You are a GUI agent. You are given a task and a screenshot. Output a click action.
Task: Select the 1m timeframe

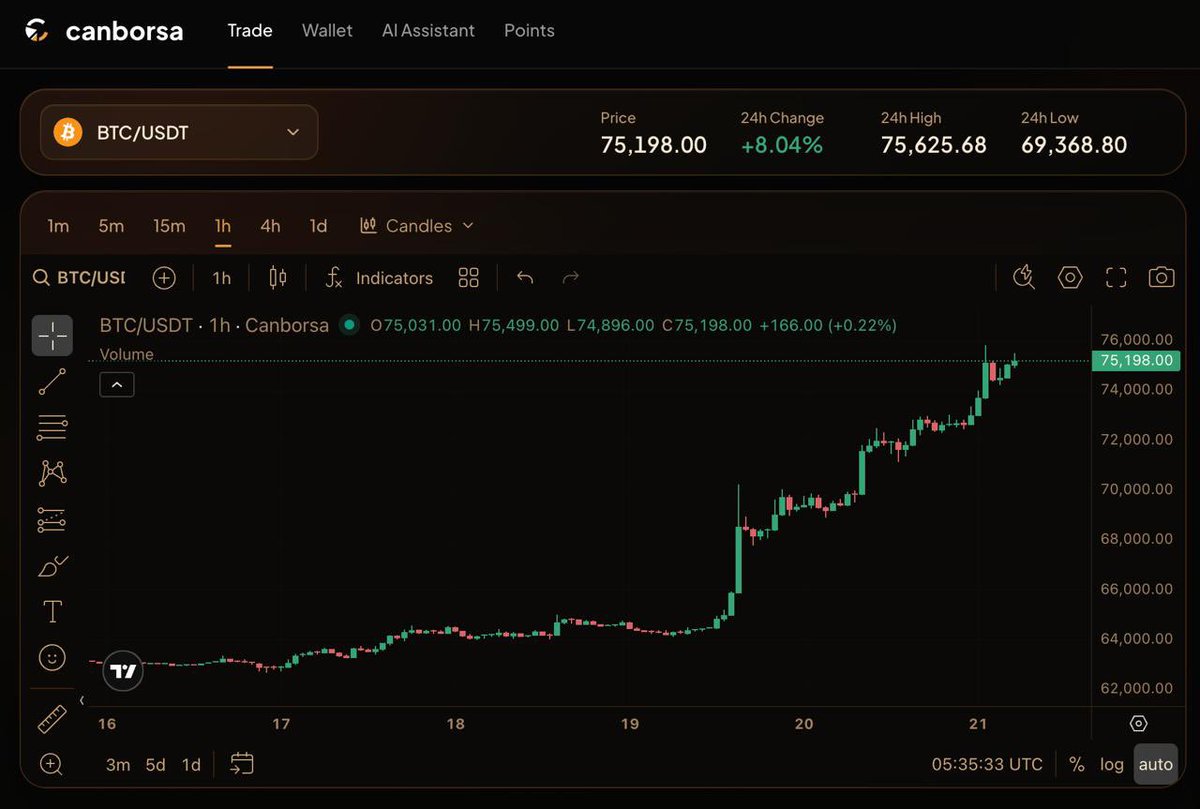click(x=58, y=226)
